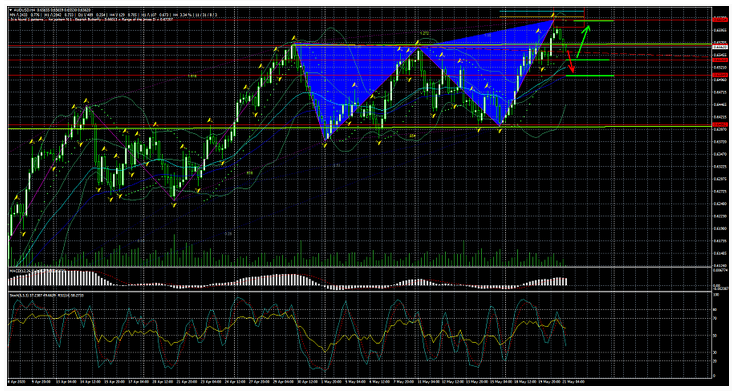Image resolution: width=733 pixels, height=392 pixels.
Task: Click the 50 level on the stochastic scale
Action: click(x=715, y=335)
